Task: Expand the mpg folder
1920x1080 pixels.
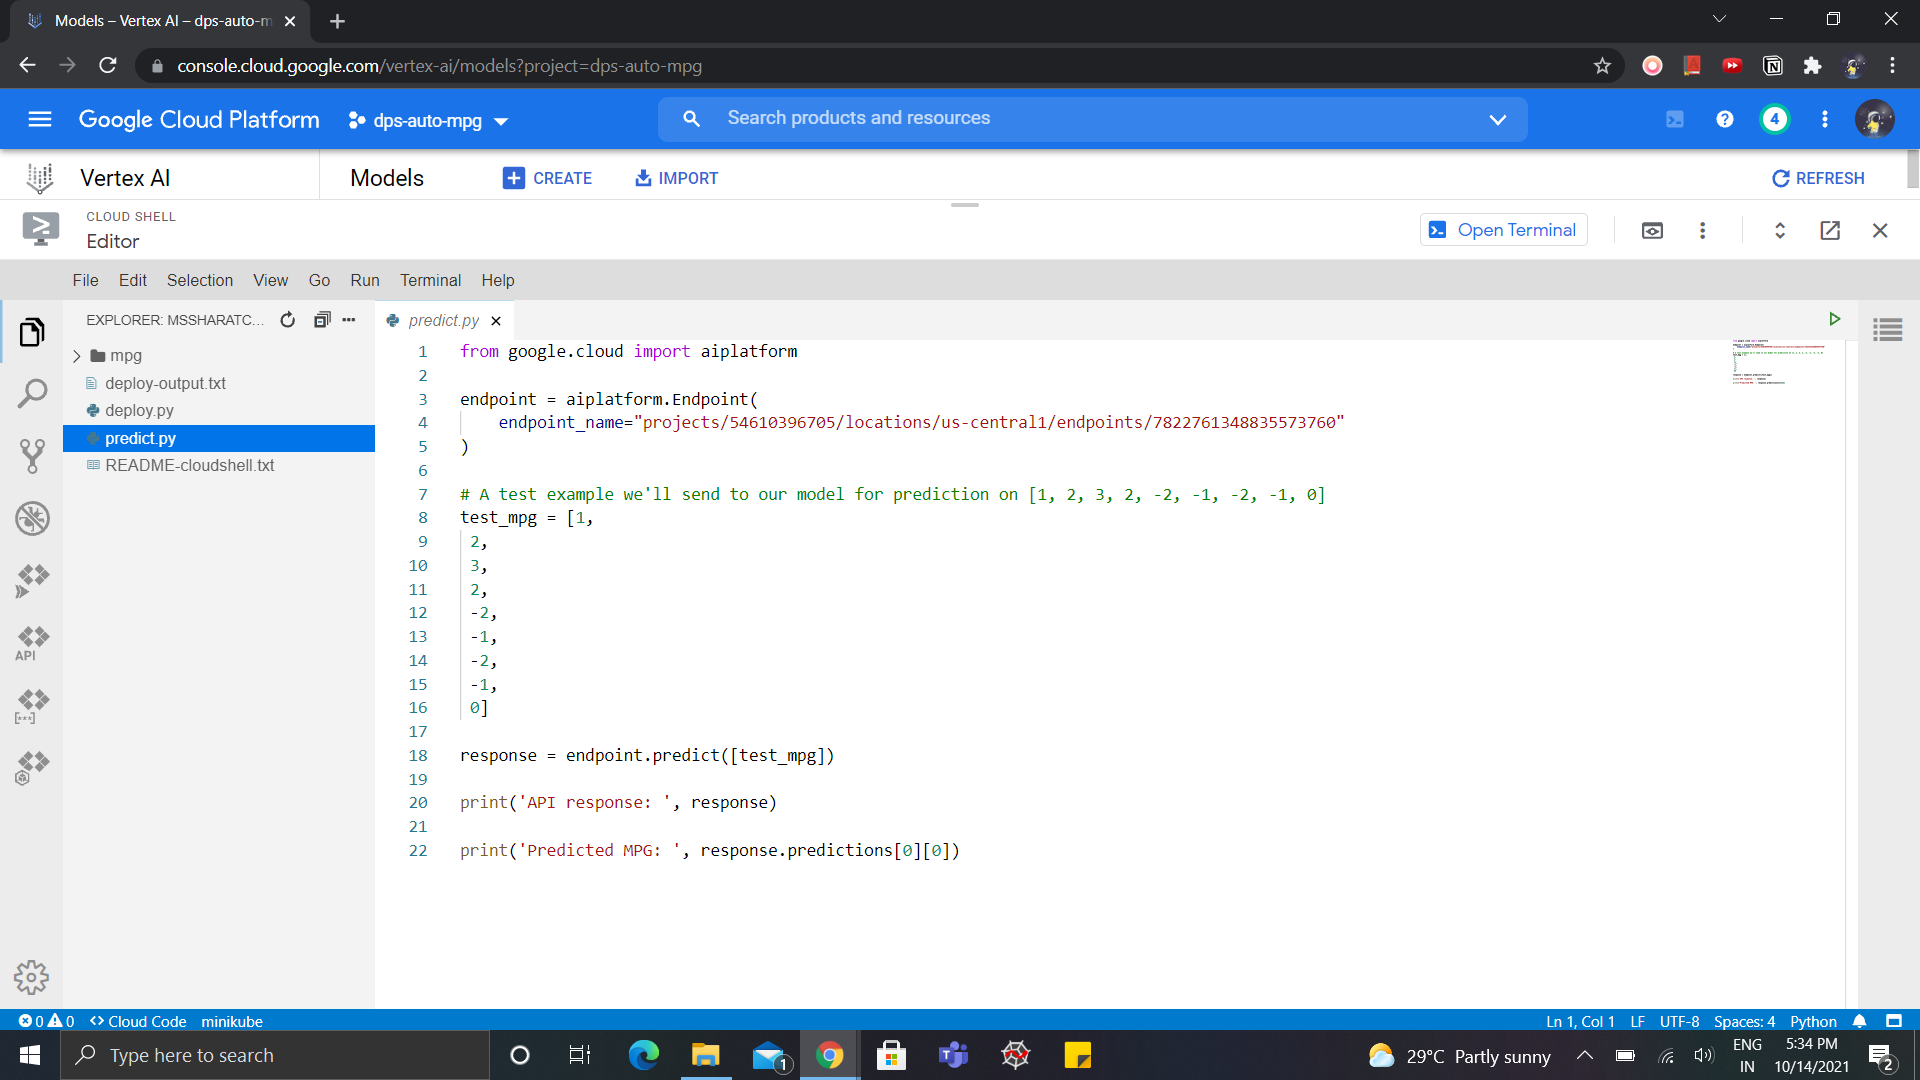Action: click(x=77, y=355)
